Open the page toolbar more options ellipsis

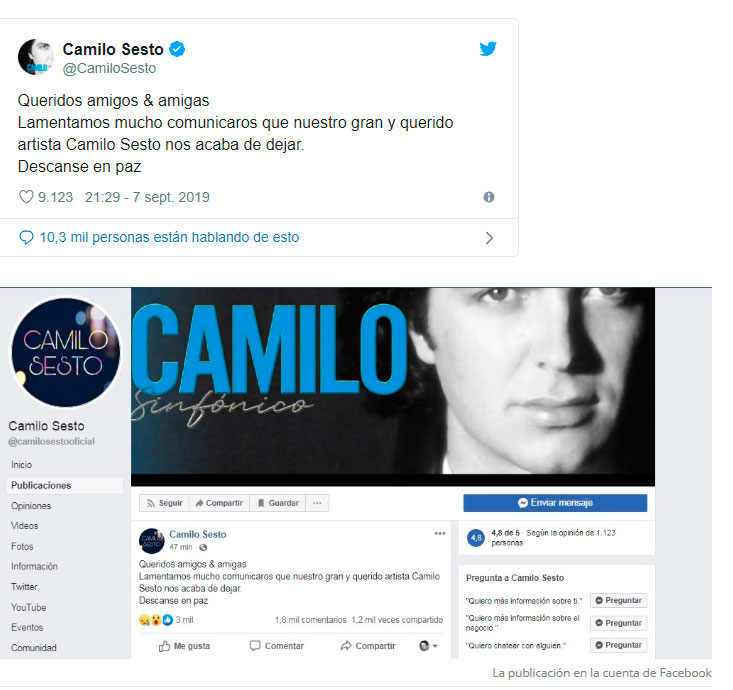click(x=317, y=503)
